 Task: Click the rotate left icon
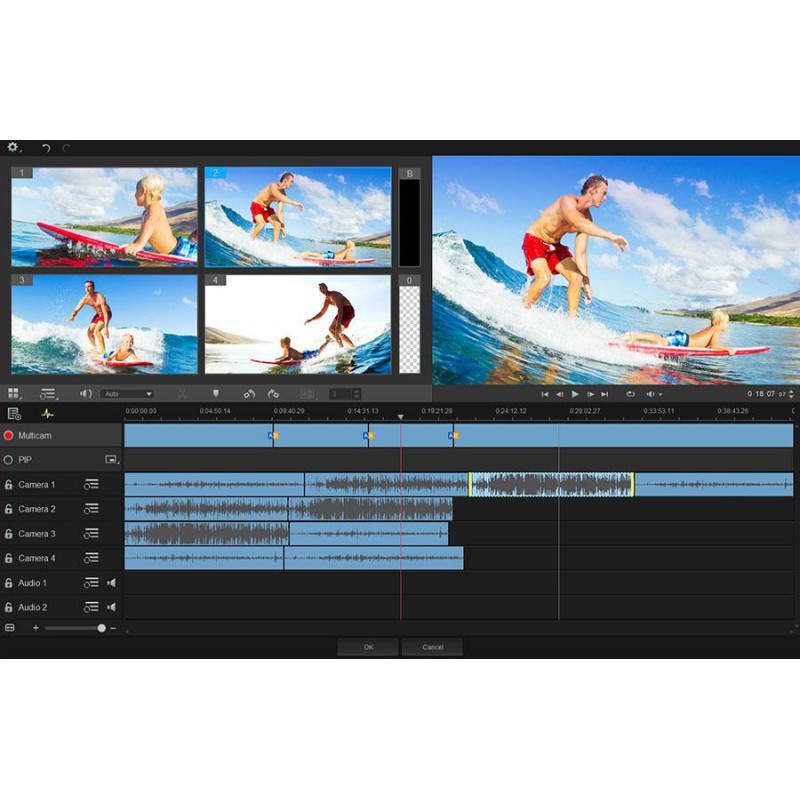(249, 394)
